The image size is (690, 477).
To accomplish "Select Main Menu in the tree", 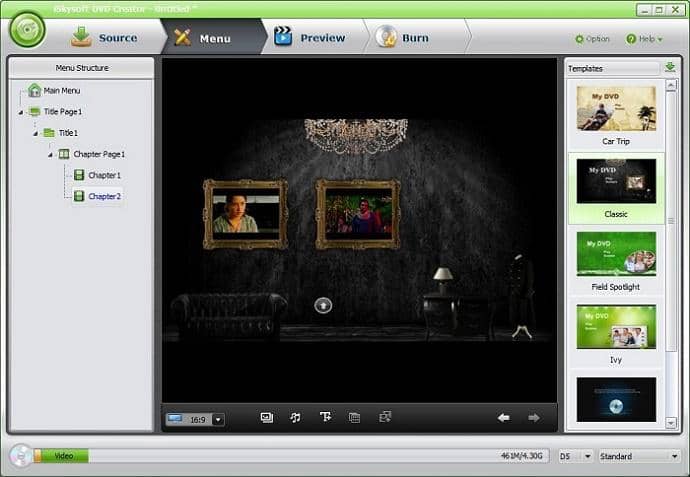I will (x=62, y=91).
